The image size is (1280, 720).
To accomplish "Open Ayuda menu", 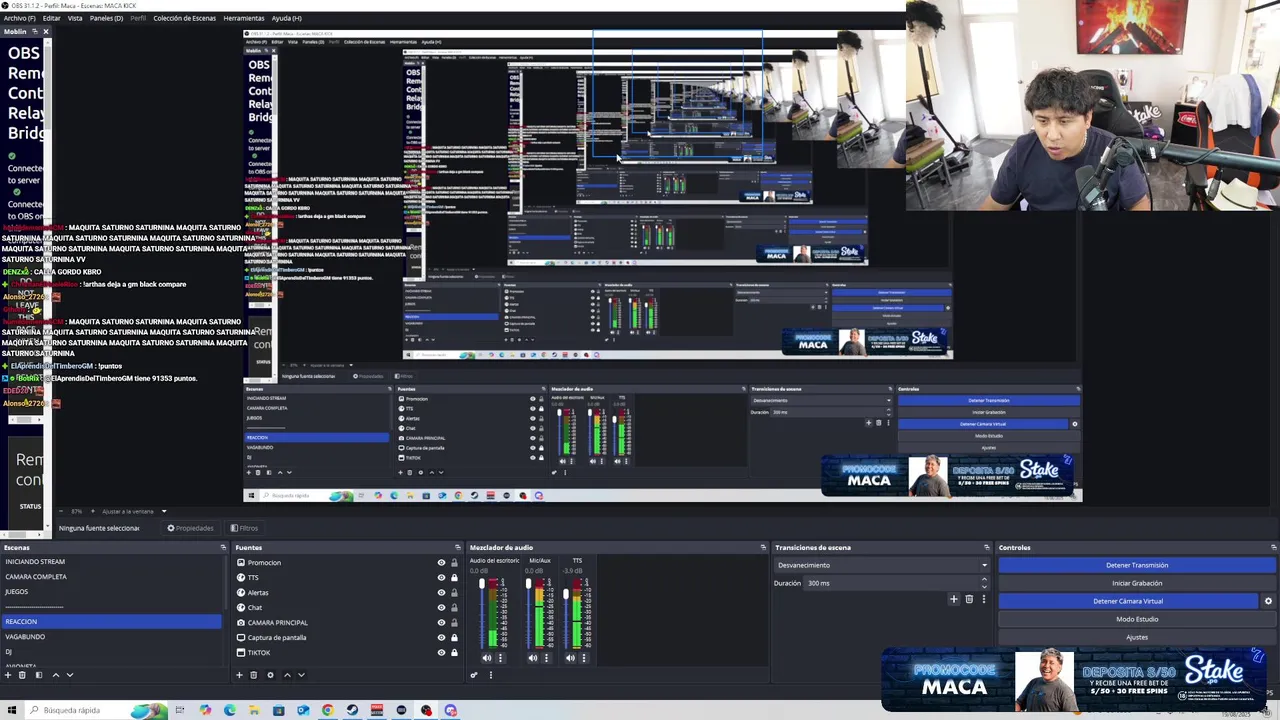I will [x=286, y=18].
